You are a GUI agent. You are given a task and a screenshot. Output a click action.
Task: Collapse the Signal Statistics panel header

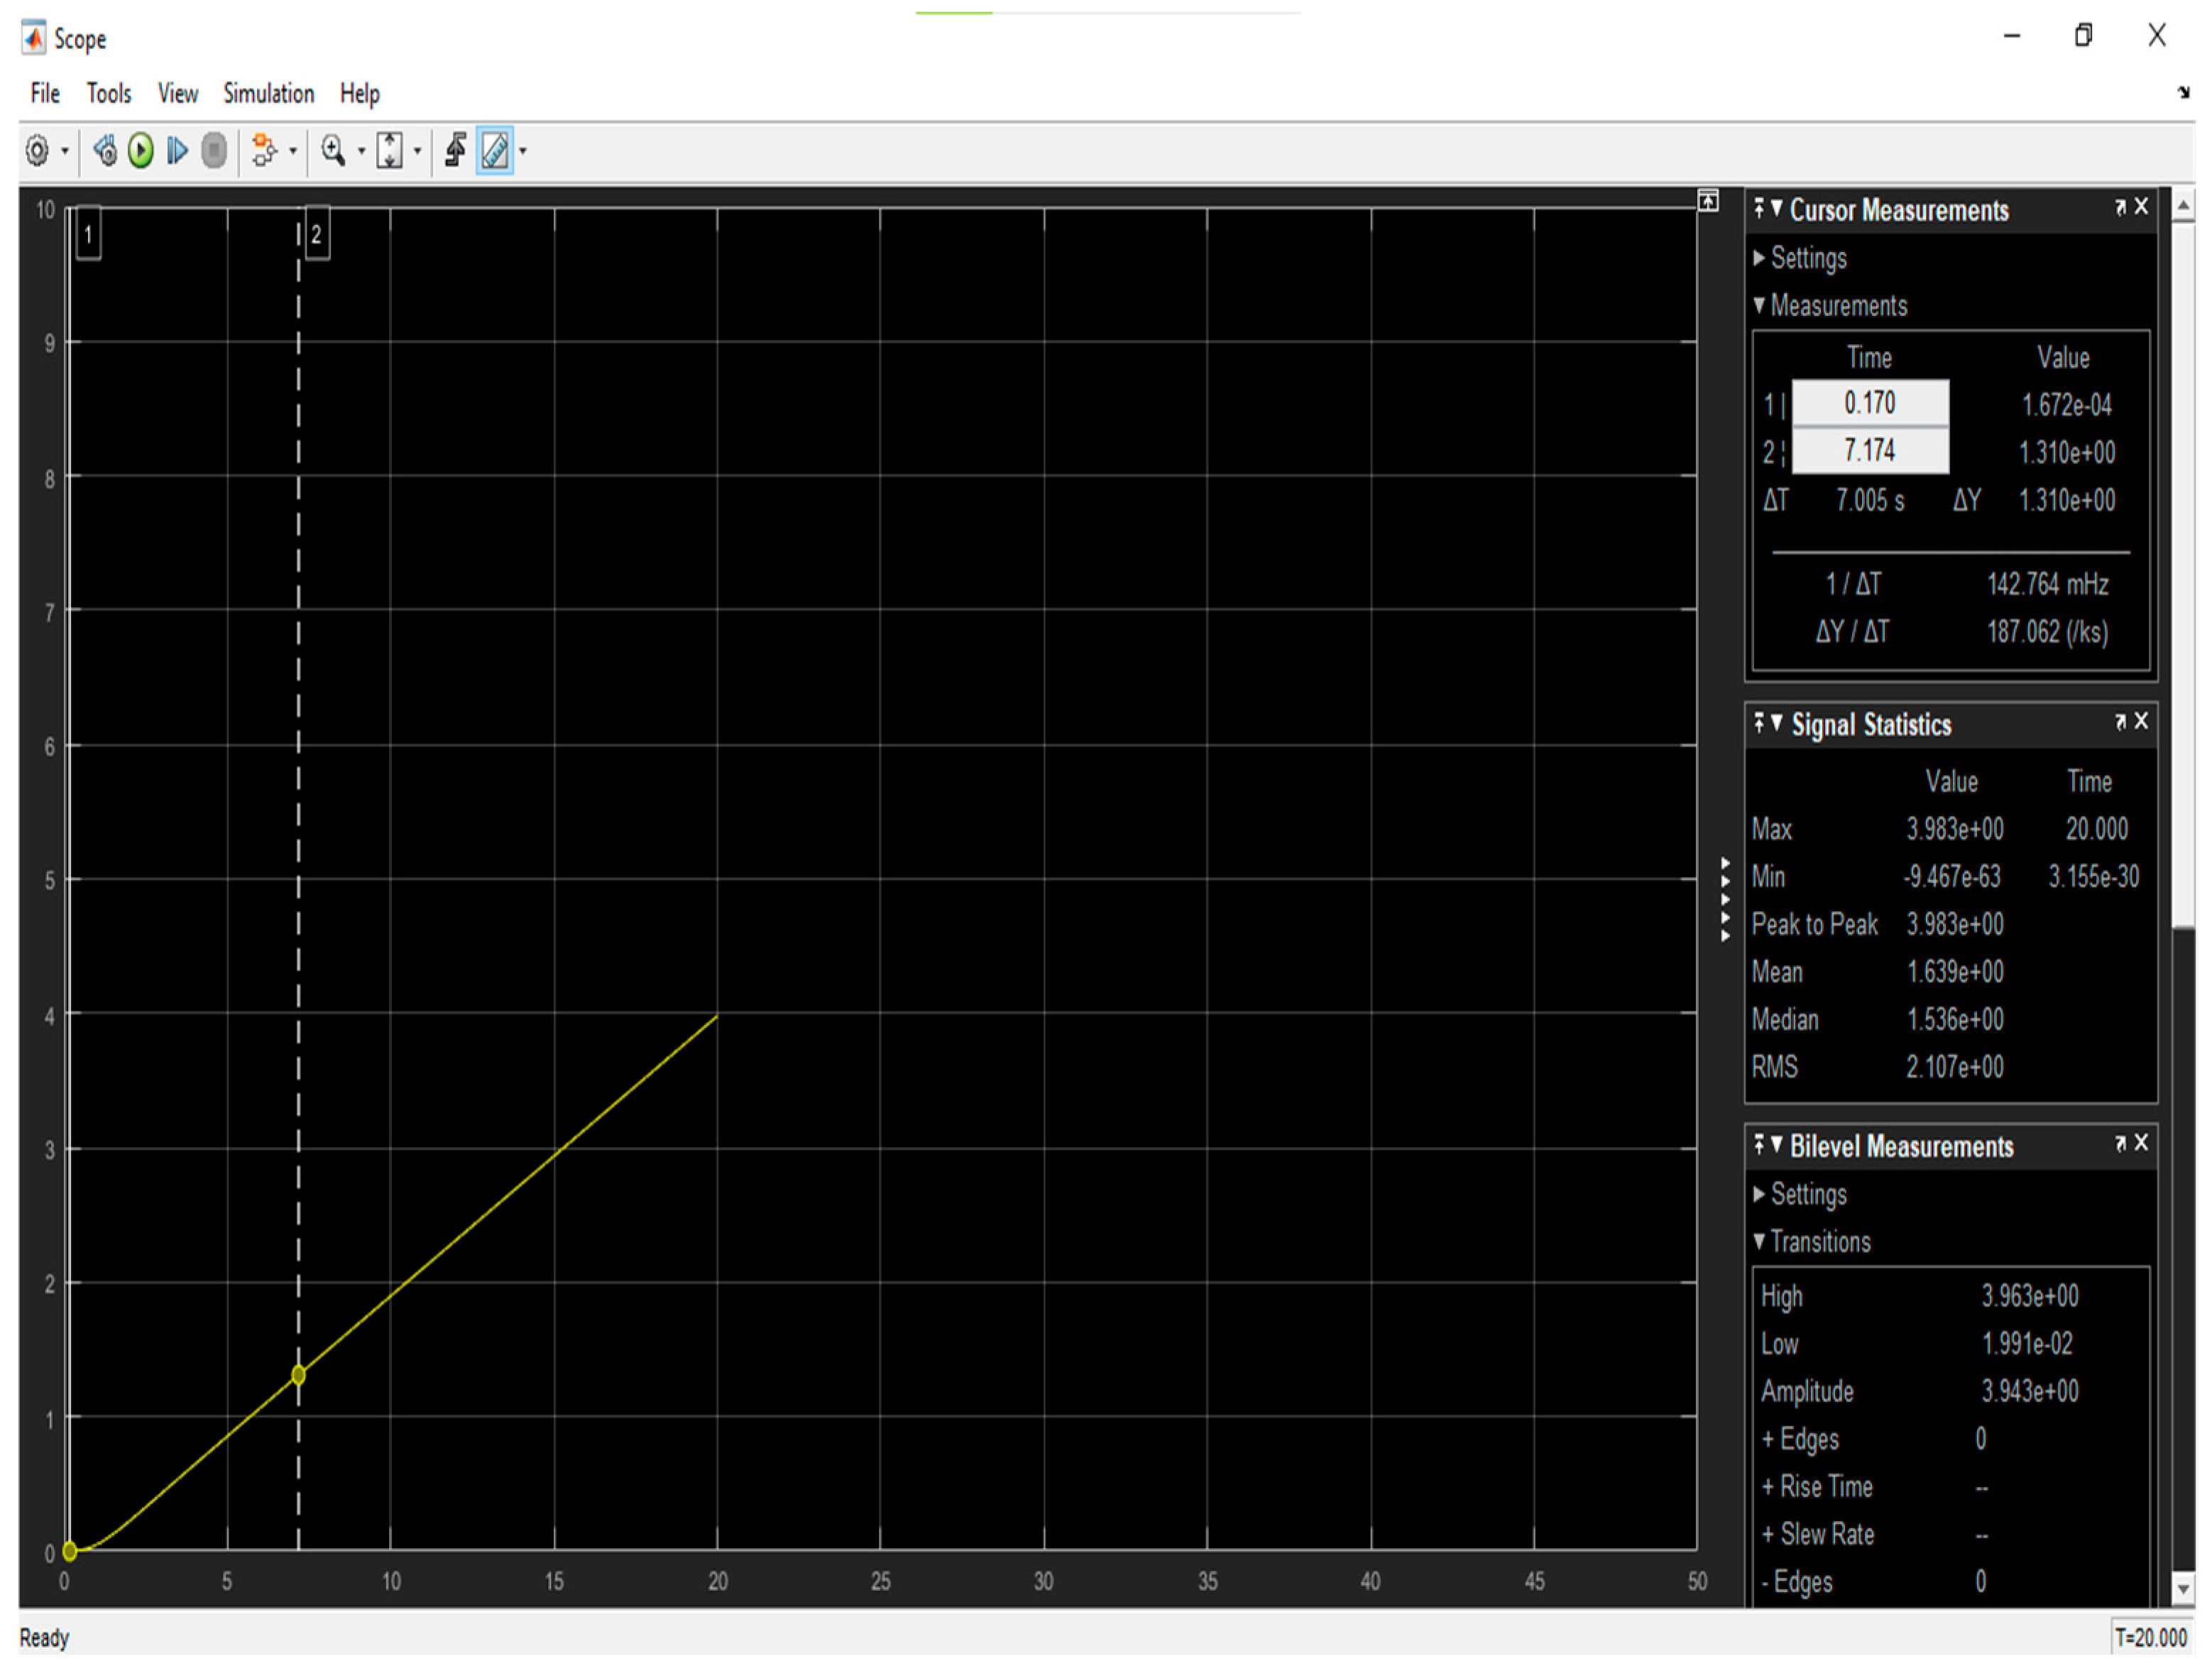[1776, 722]
